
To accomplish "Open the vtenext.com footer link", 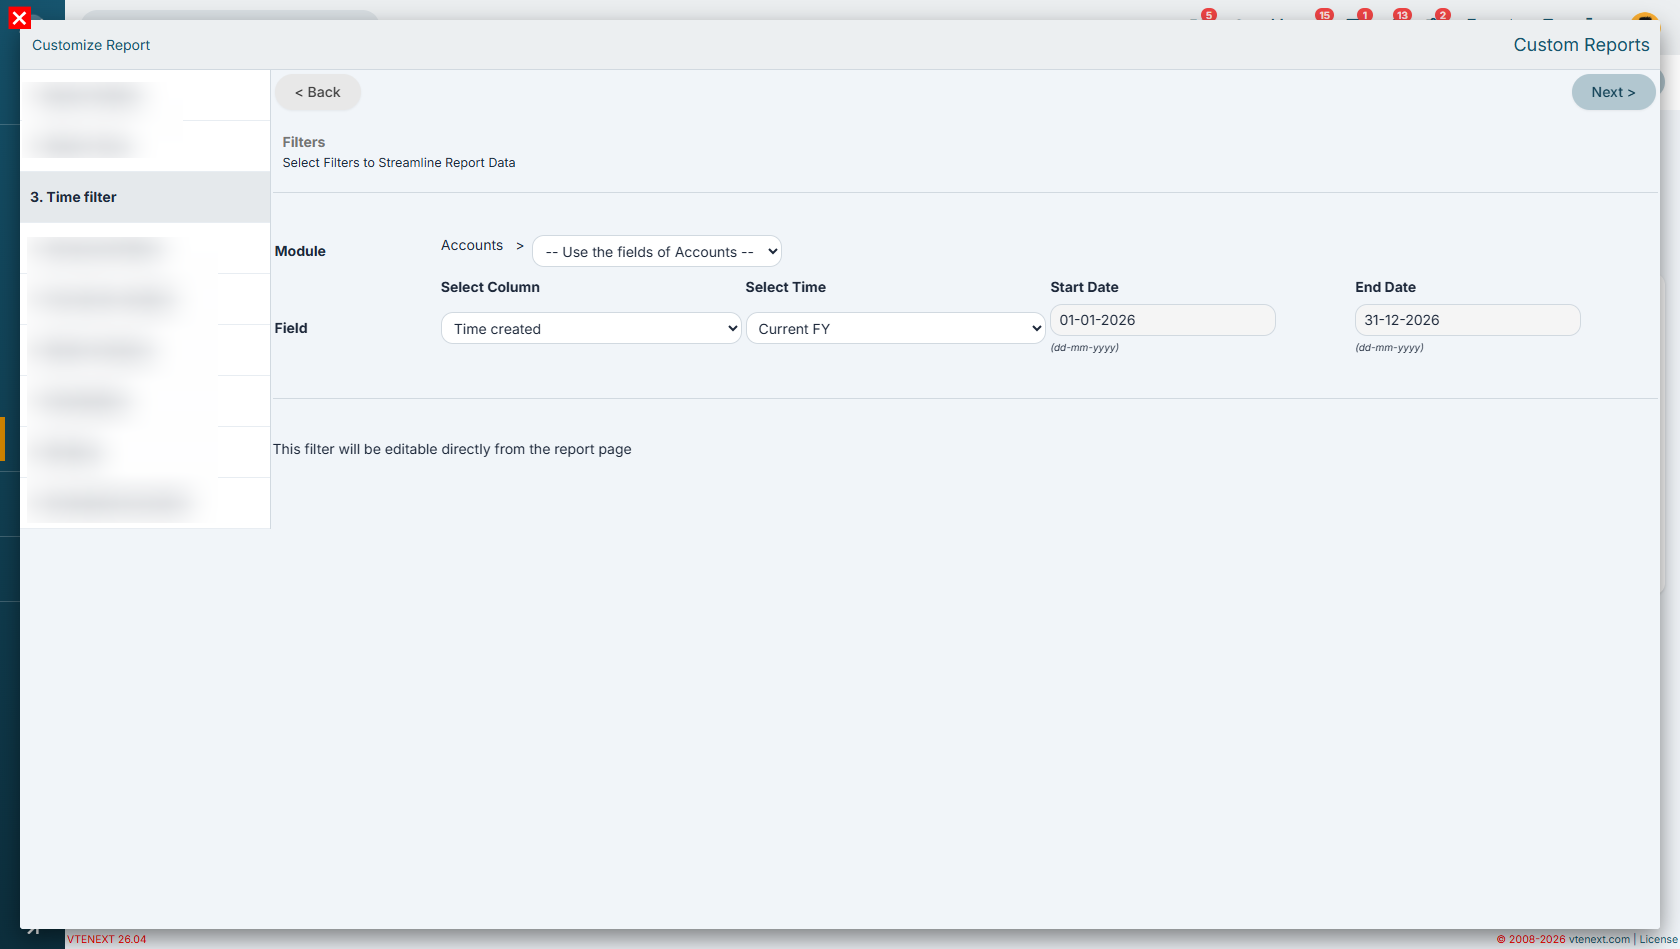I will (x=1599, y=939).
